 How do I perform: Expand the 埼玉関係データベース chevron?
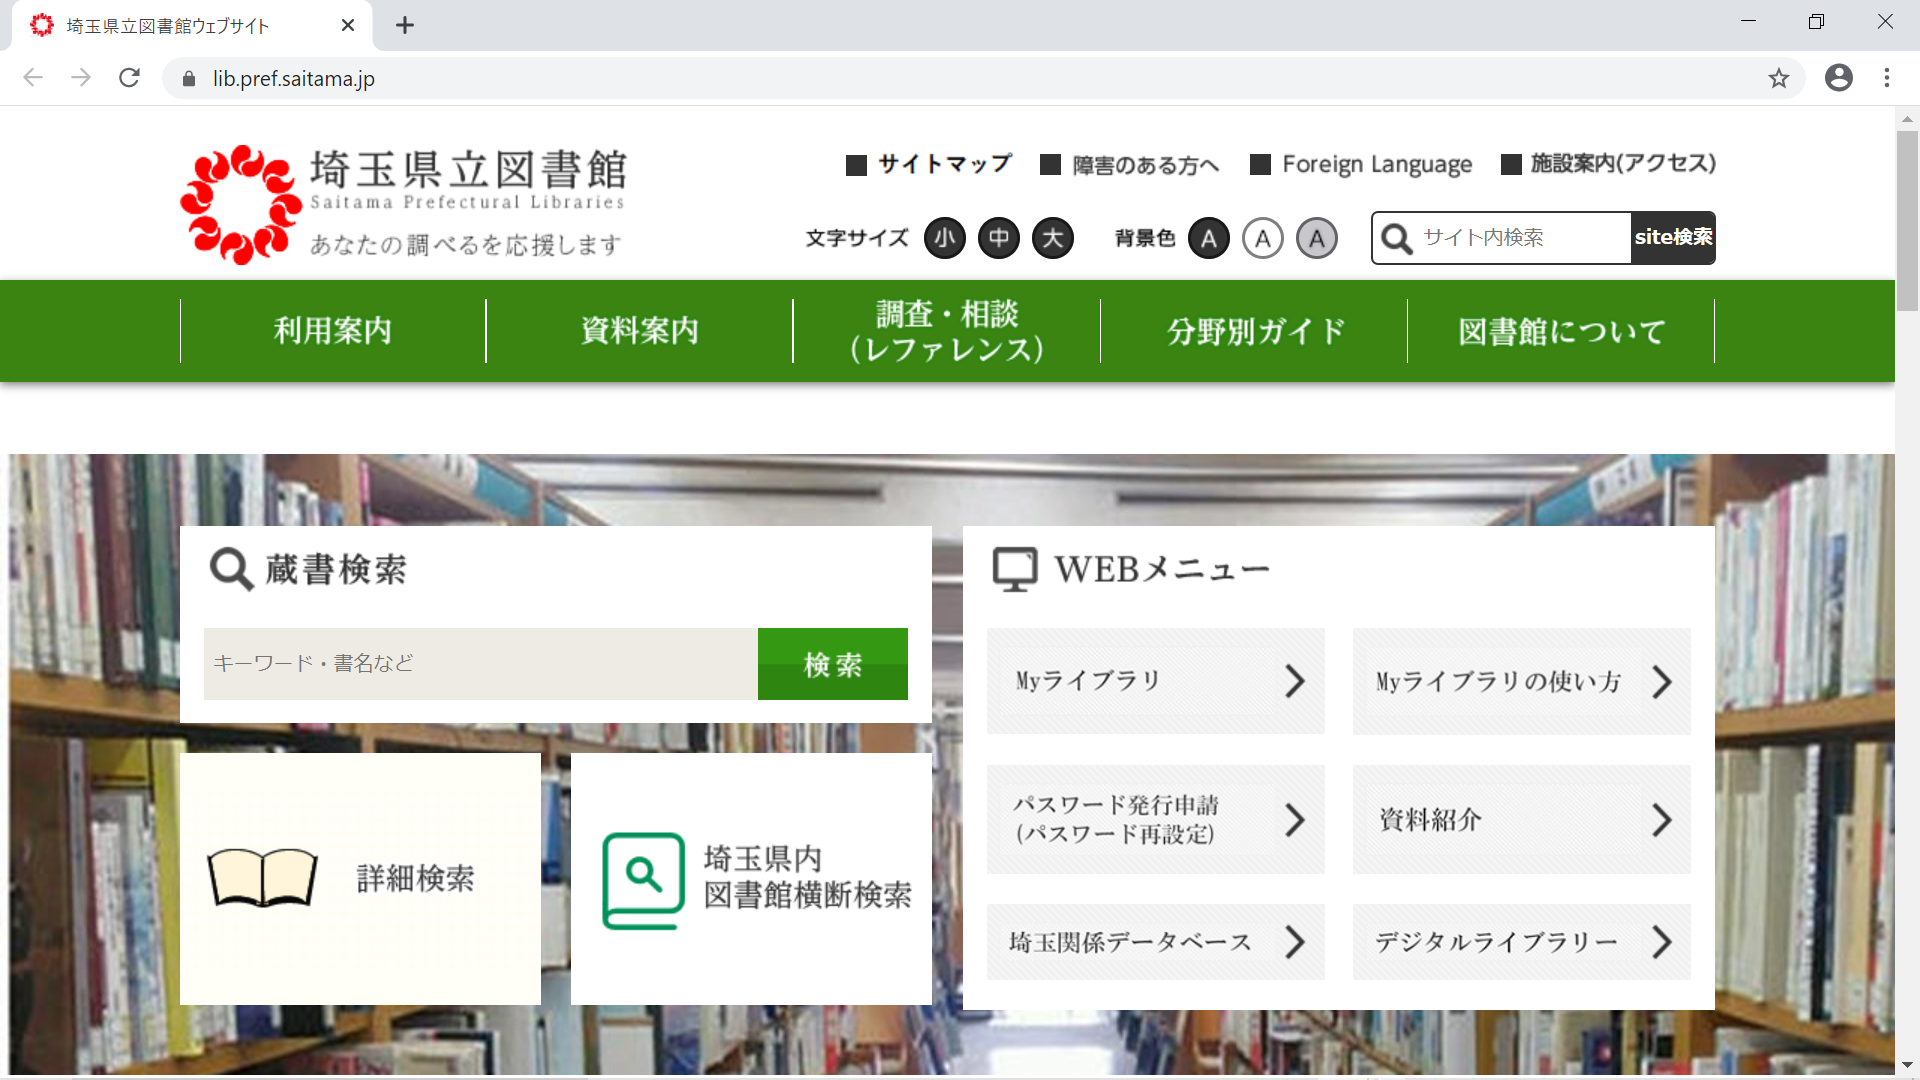[1295, 942]
